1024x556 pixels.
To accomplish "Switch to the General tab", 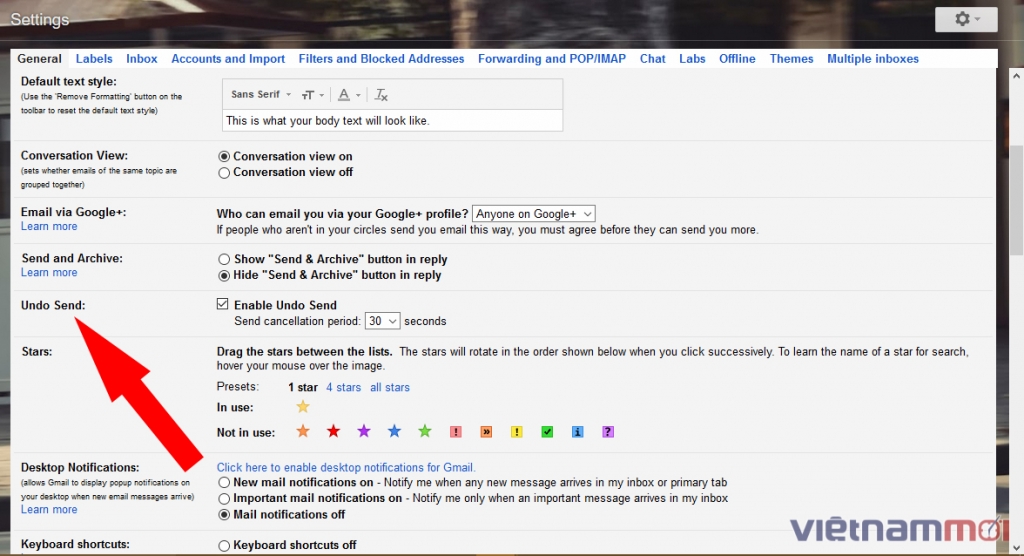I will coord(39,59).
